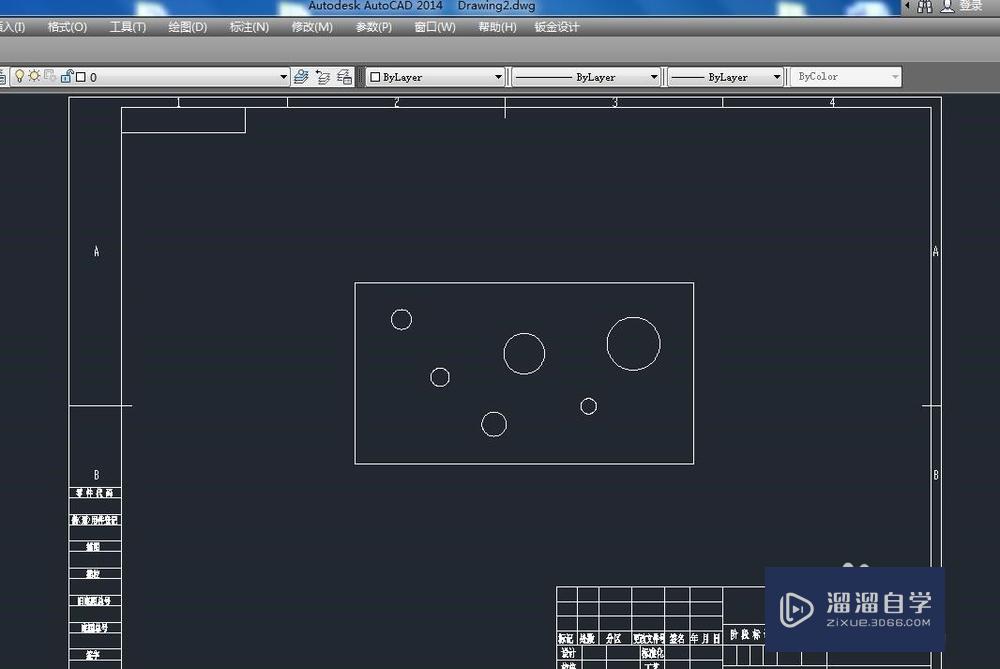1000x669 pixels.
Task: Open the 窗口(W) menu
Action: 435,27
